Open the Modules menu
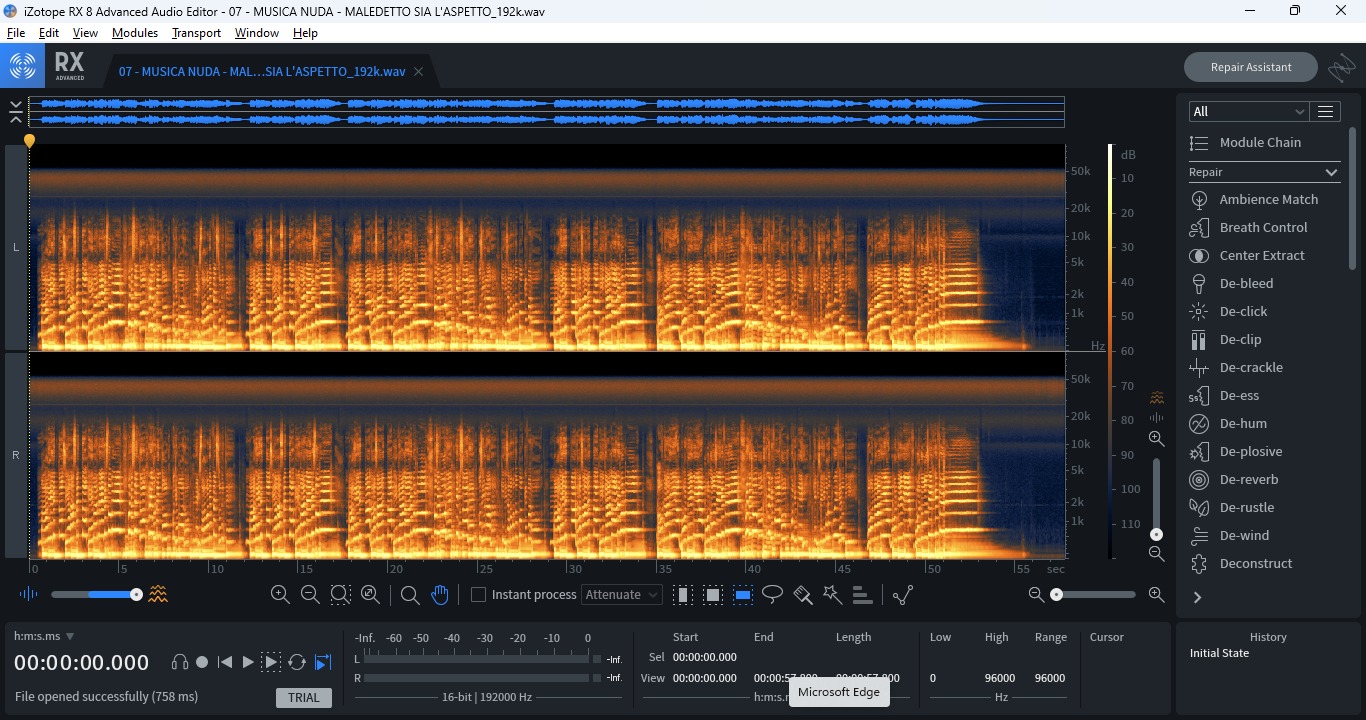1366x720 pixels. [x=135, y=33]
